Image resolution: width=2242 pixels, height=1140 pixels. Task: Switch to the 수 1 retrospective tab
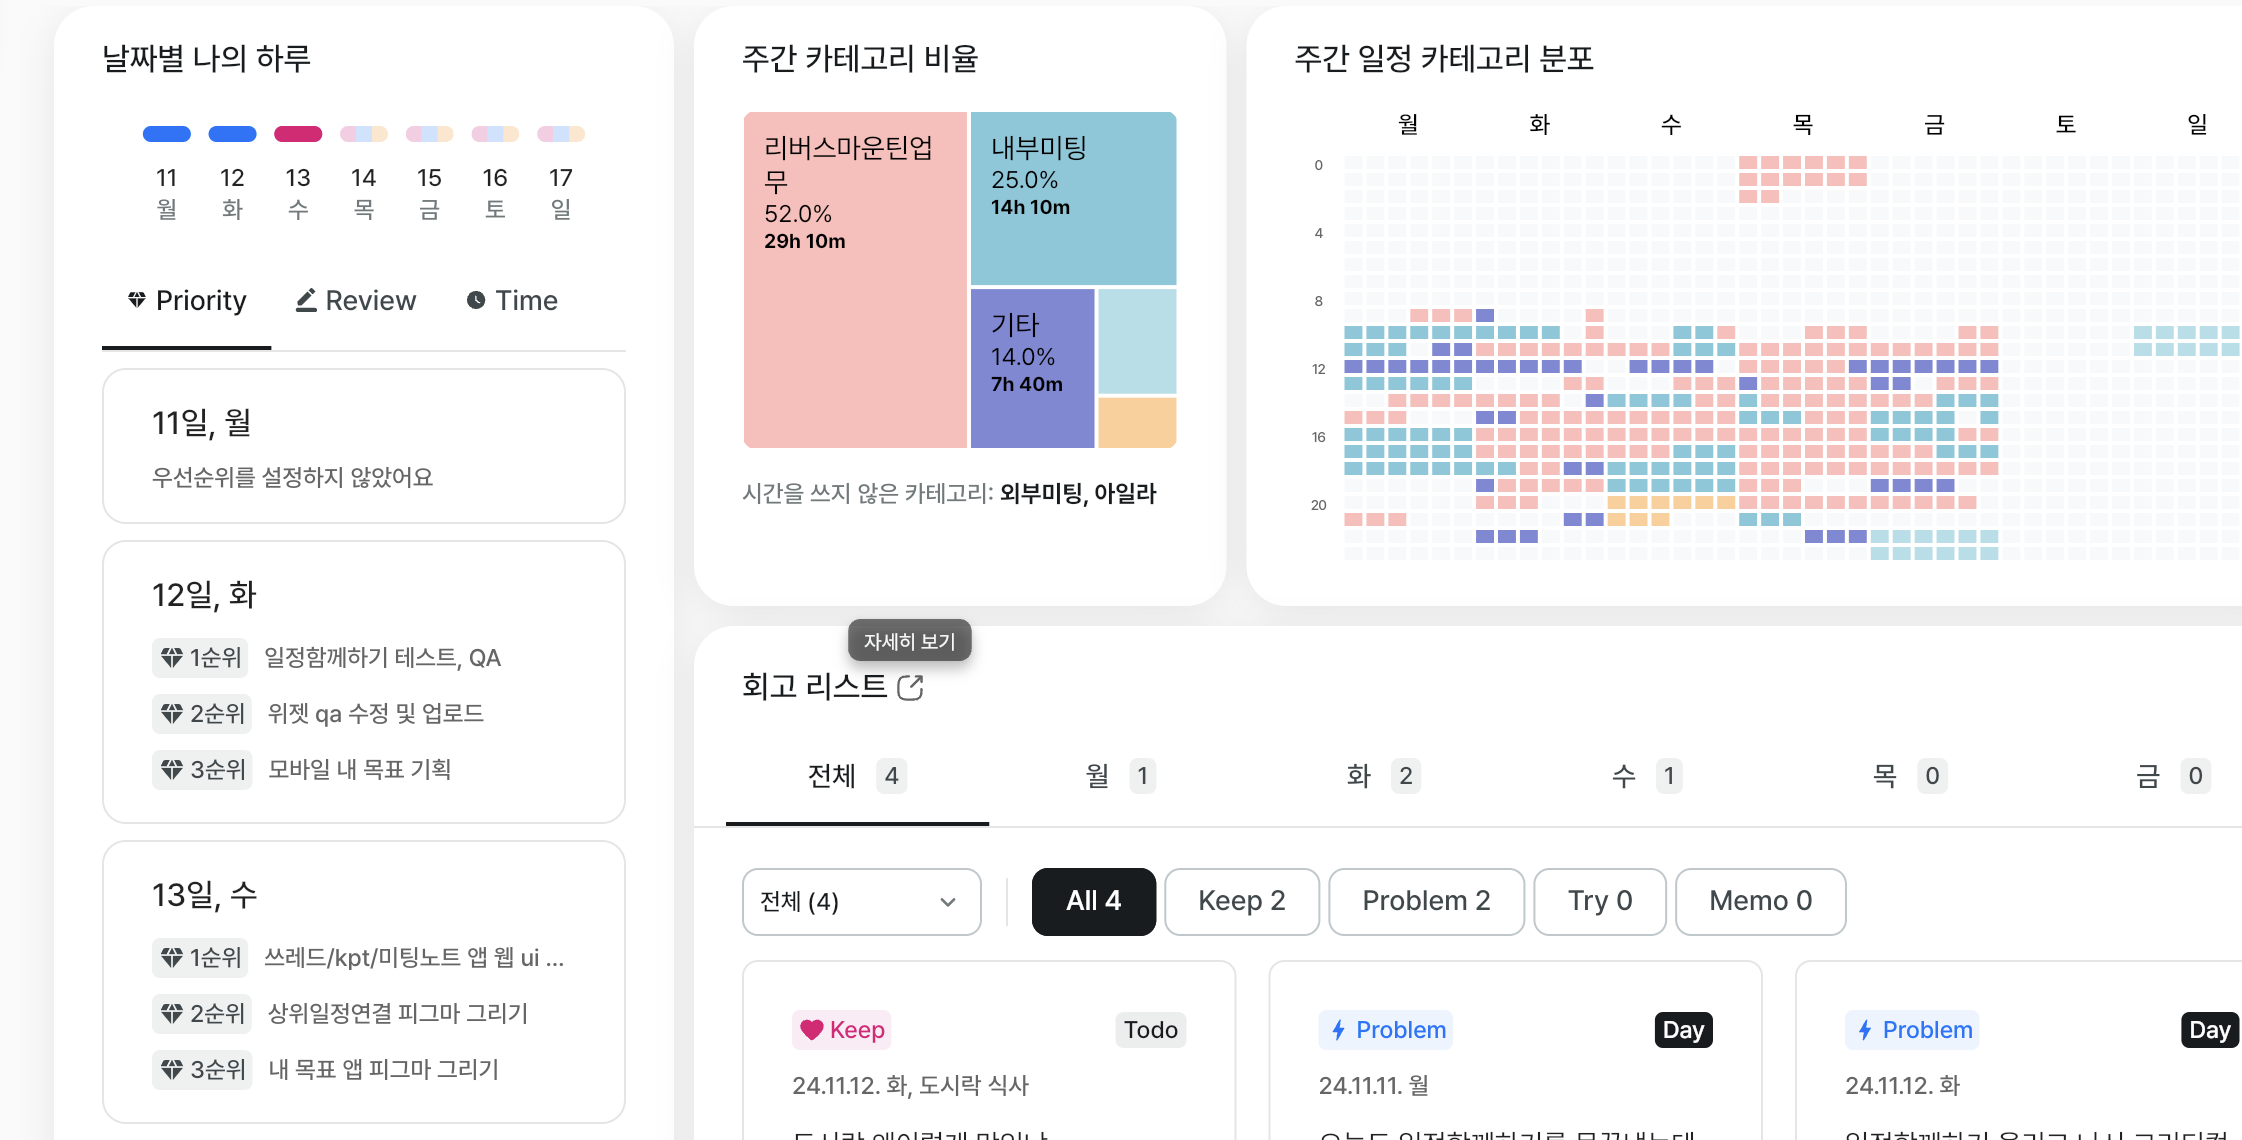click(1647, 776)
